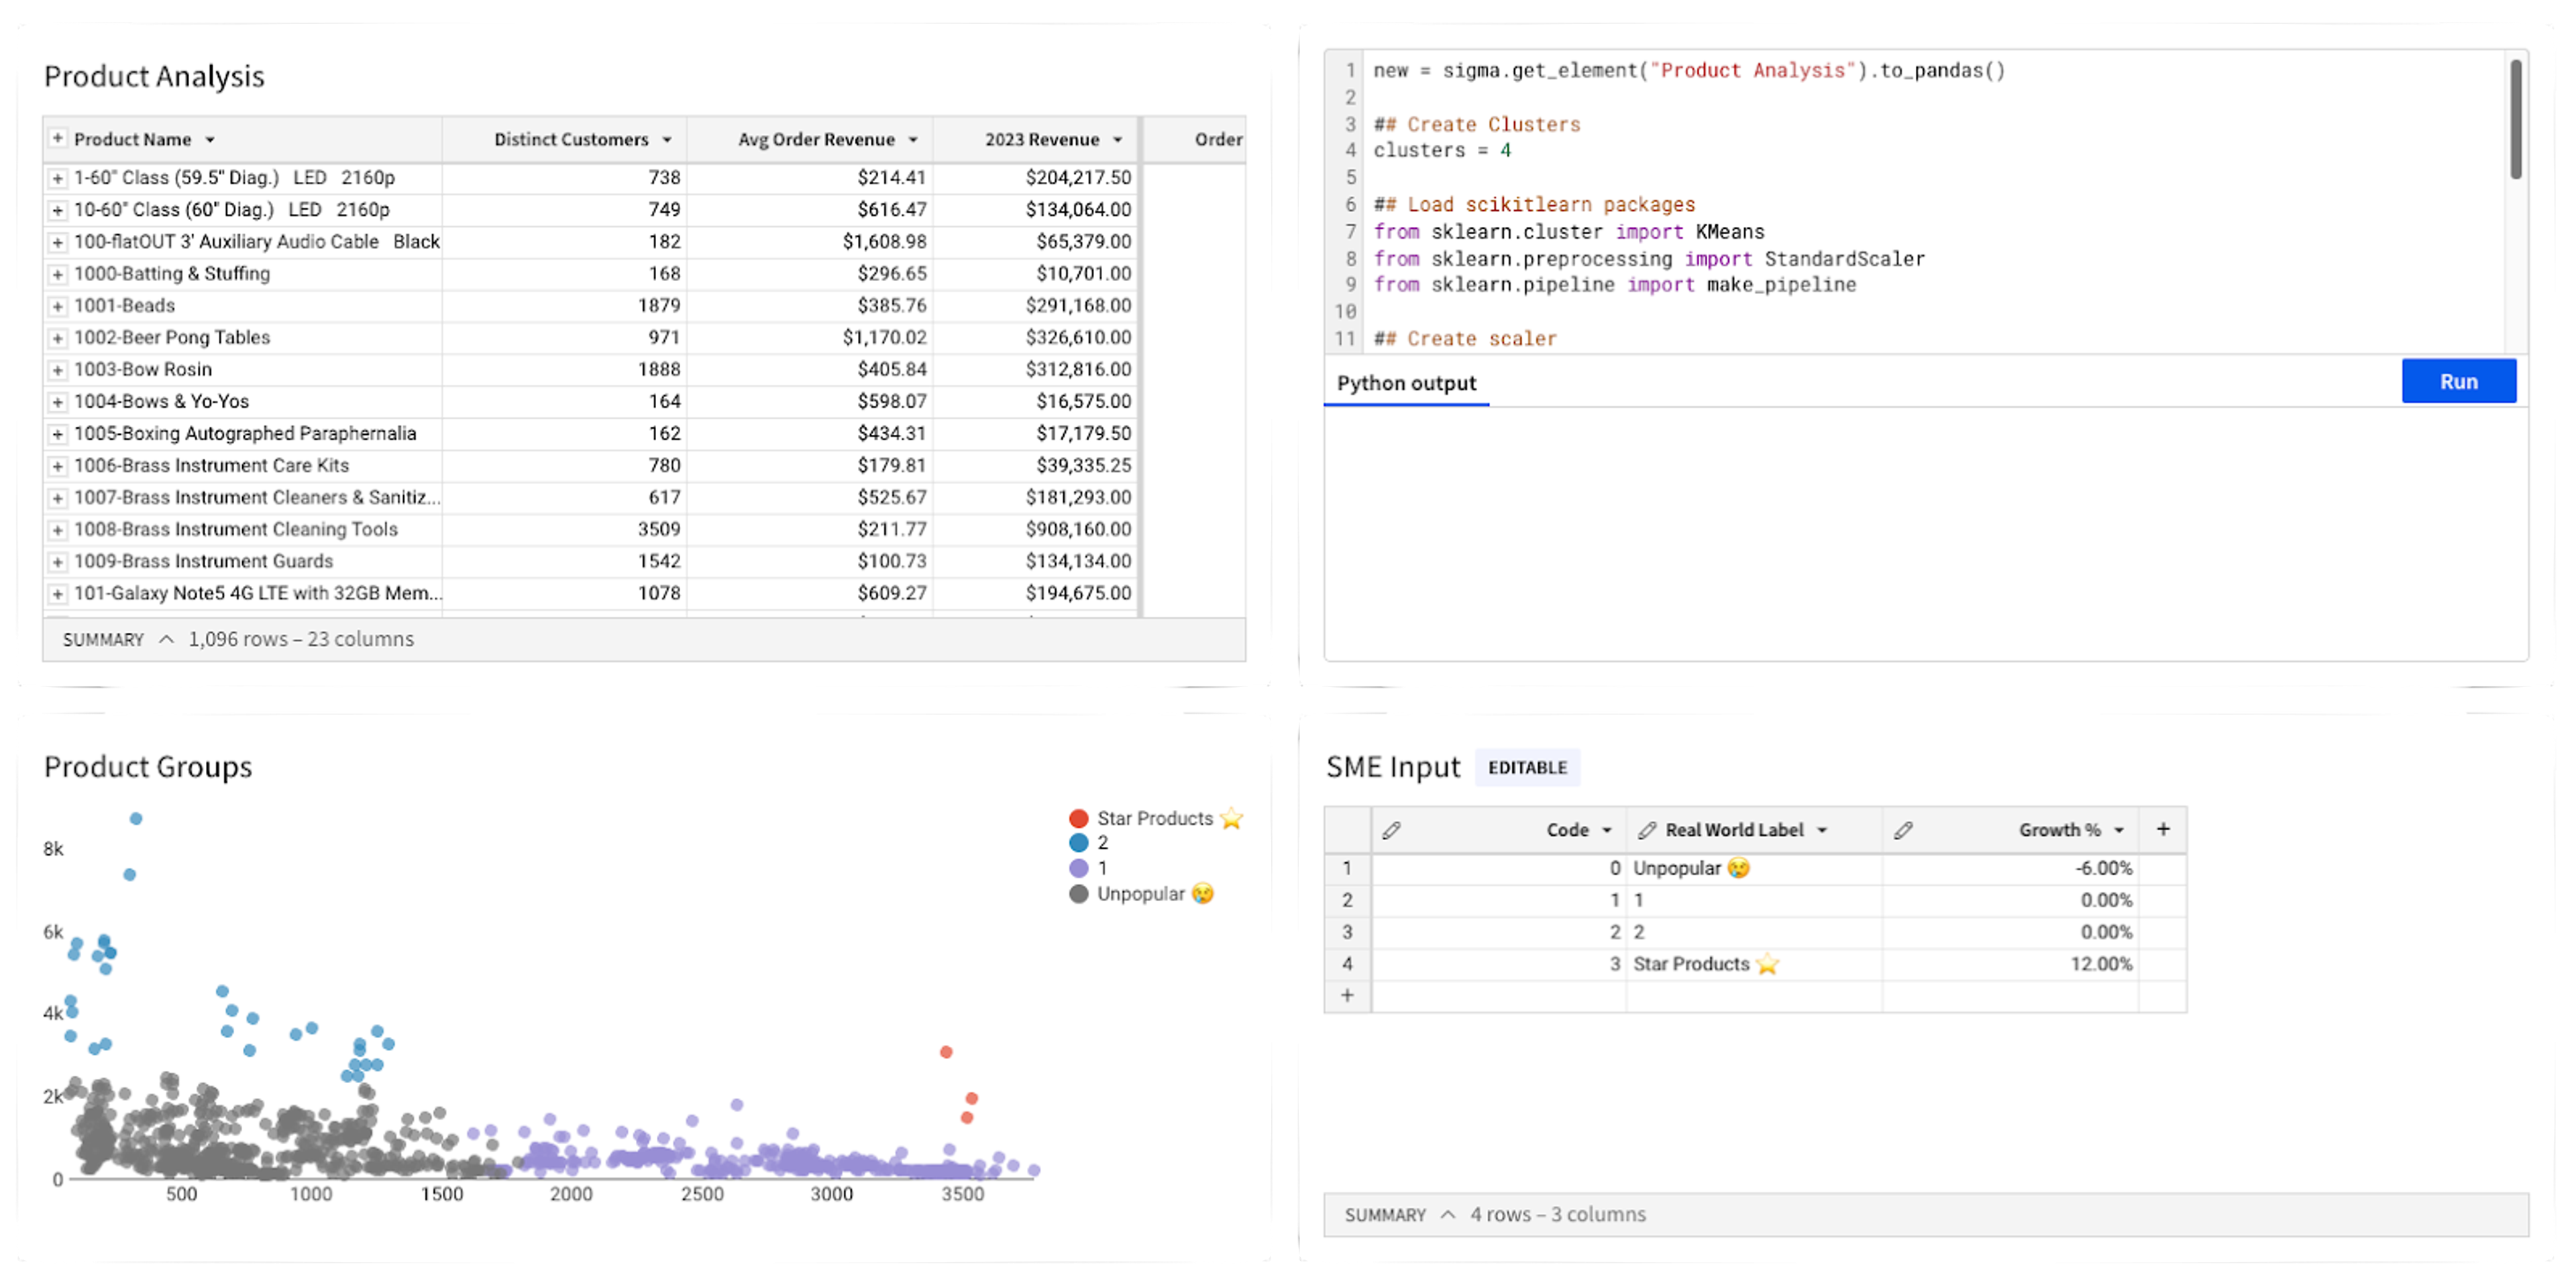Click the gray Unpopular legend swatch
This screenshot has width=2576, height=1277.
click(x=1079, y=894)
